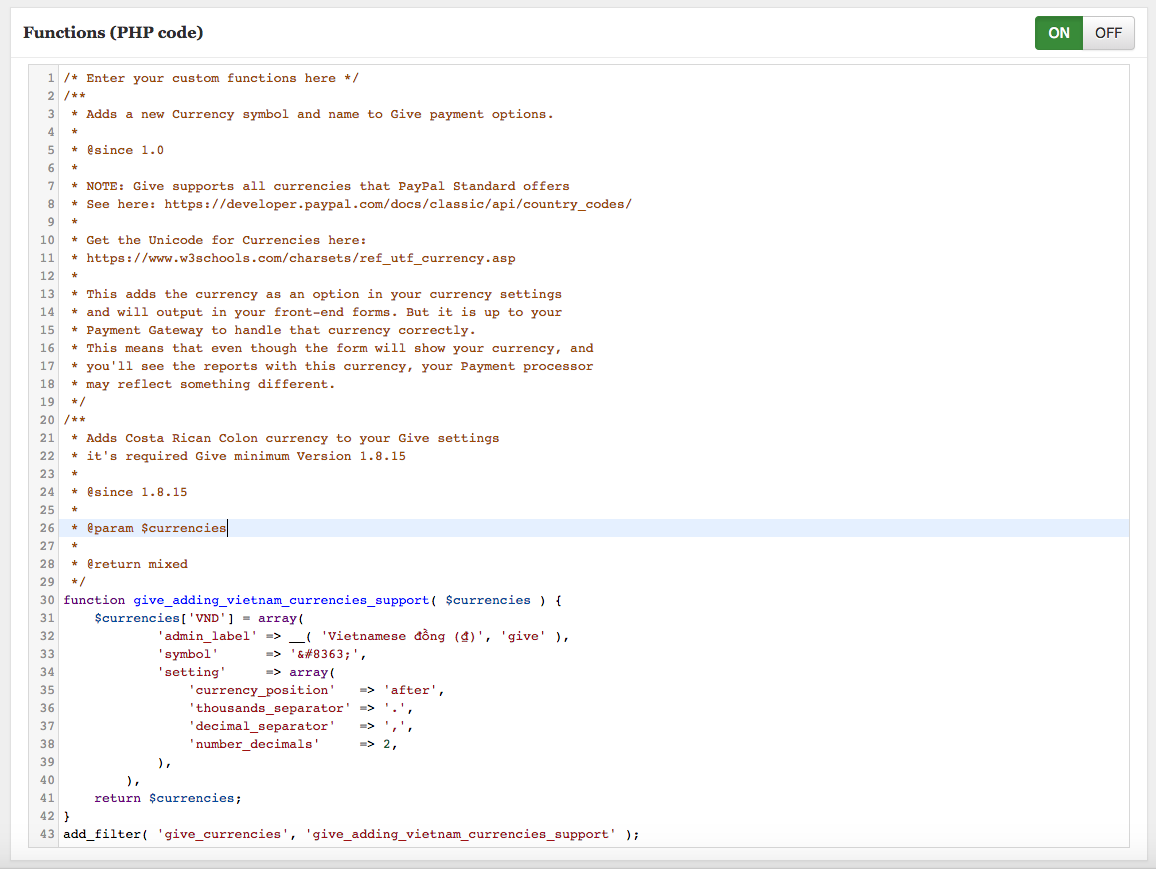1156x869 pixels.
Task: Switch the Functions toggle to ON
Action: 1059,33
